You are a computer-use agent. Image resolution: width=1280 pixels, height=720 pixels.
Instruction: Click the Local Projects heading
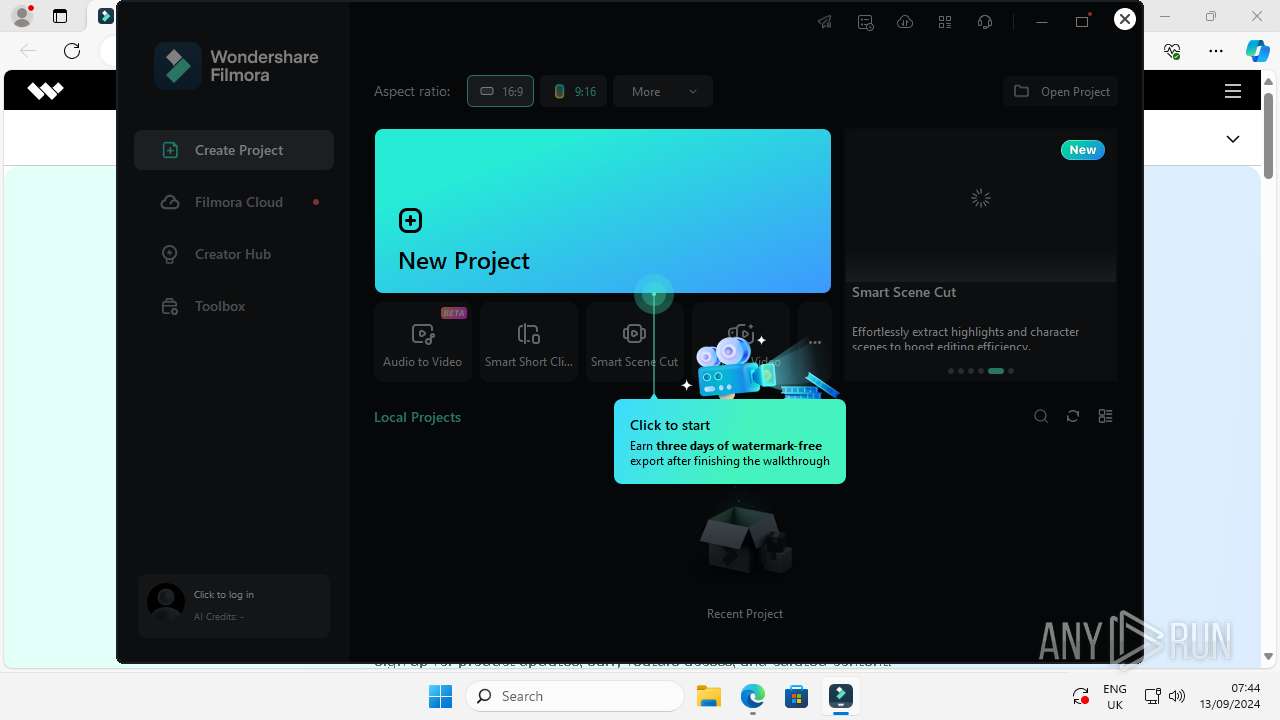[417, 417]
